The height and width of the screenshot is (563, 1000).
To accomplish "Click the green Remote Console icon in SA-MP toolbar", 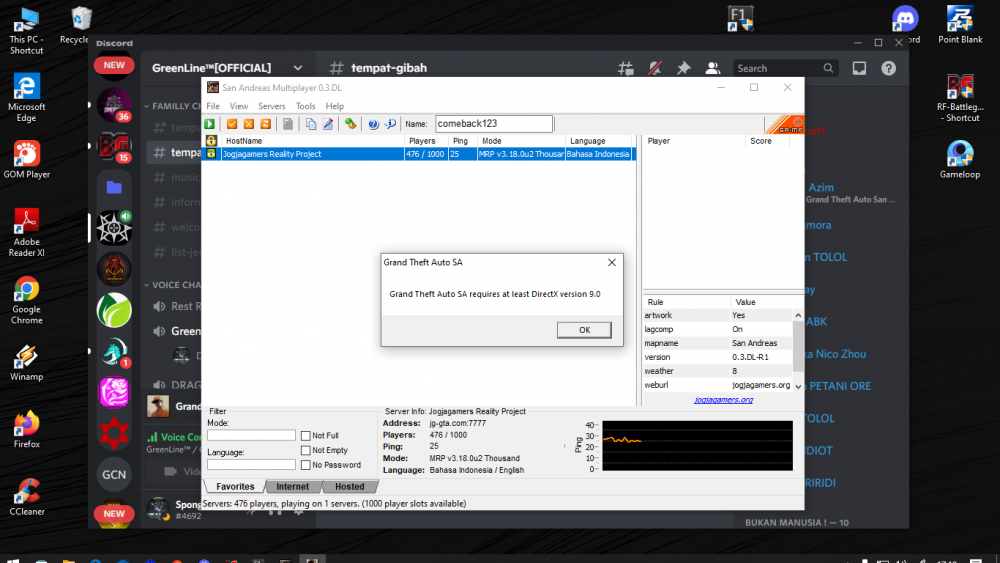I will pos(350,124).
